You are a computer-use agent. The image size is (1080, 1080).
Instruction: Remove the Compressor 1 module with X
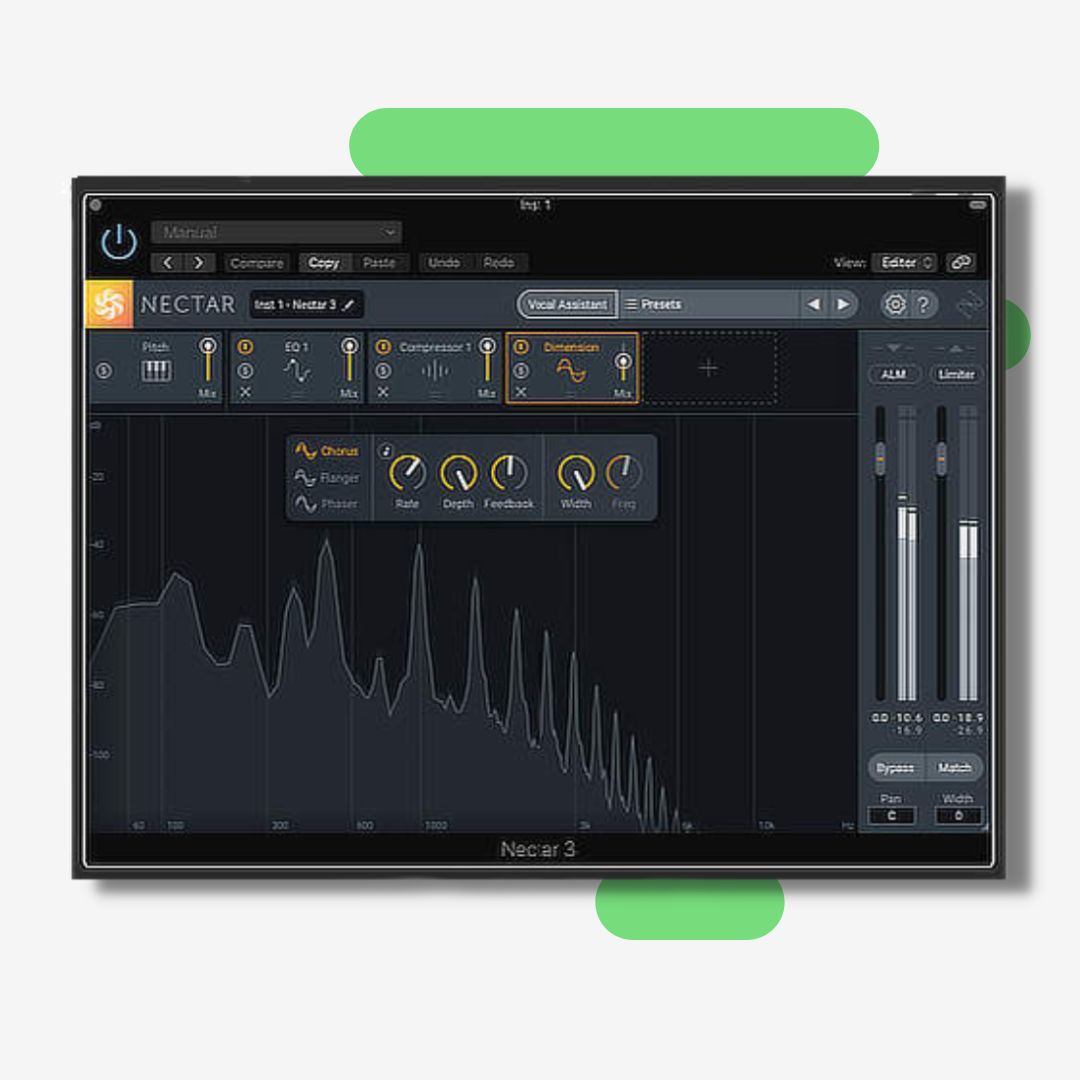383,393
